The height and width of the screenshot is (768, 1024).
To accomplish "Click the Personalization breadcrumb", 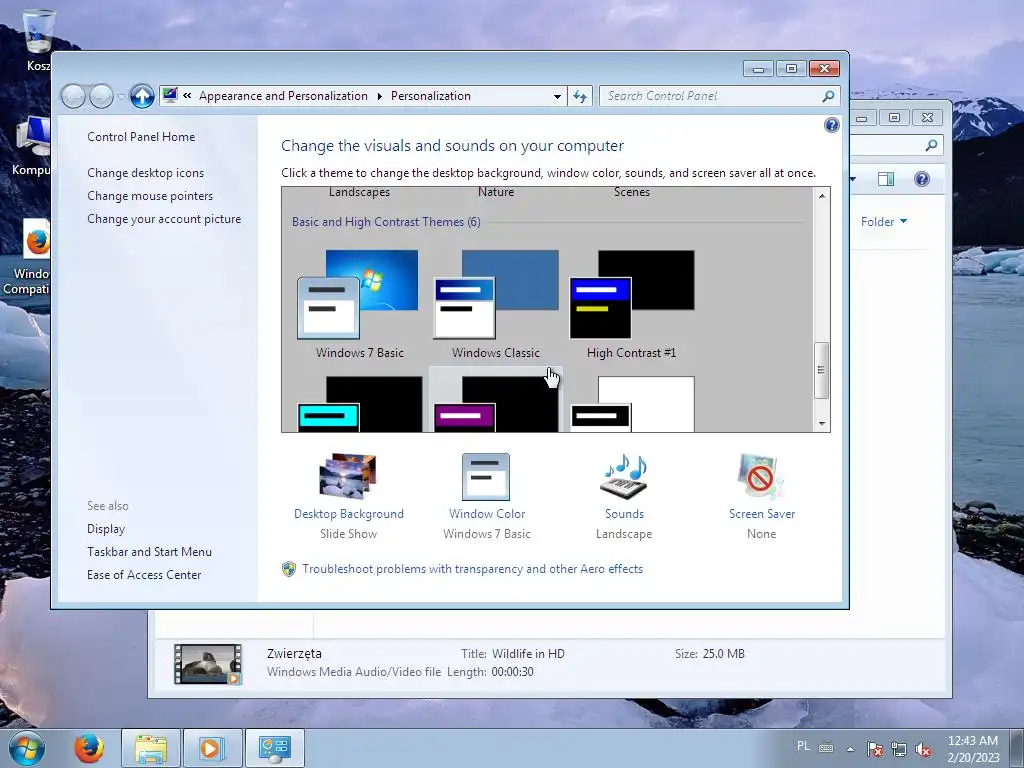I will 431,96.
